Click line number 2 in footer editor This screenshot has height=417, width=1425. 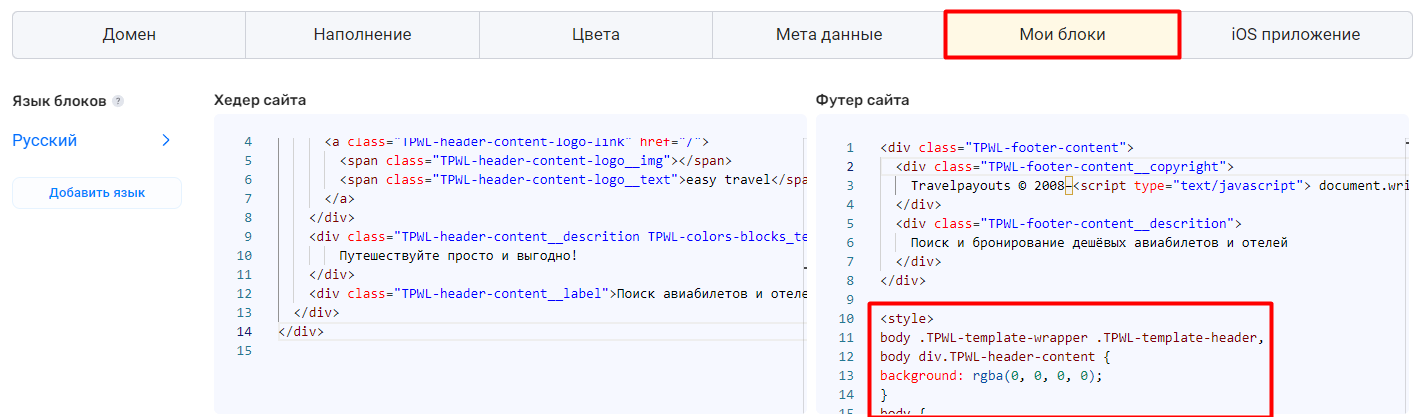850,167
